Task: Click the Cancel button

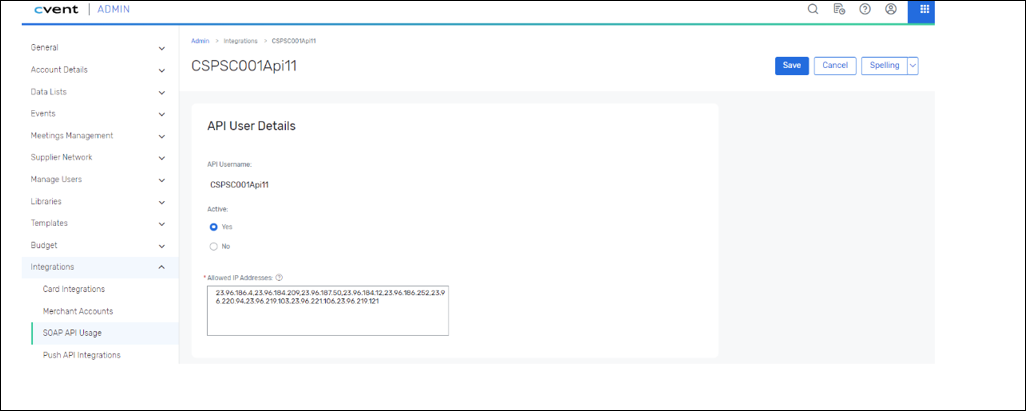Action: (834, 66)
